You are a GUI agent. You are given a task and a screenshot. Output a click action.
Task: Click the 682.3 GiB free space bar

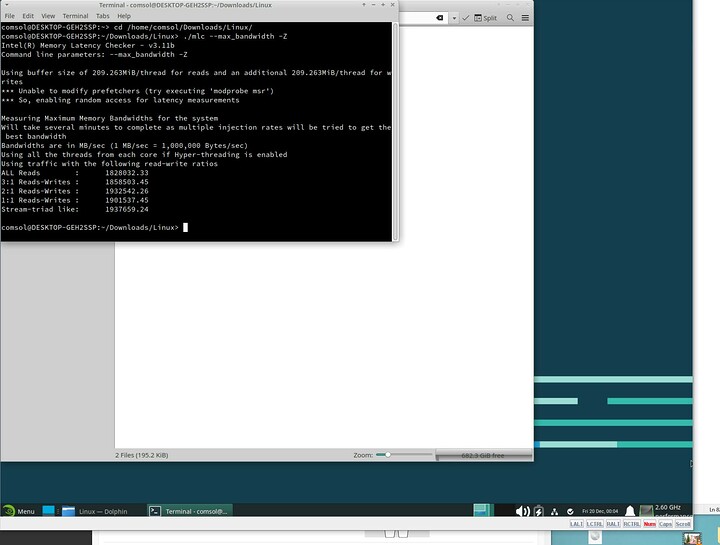click(x=484, y=455)
